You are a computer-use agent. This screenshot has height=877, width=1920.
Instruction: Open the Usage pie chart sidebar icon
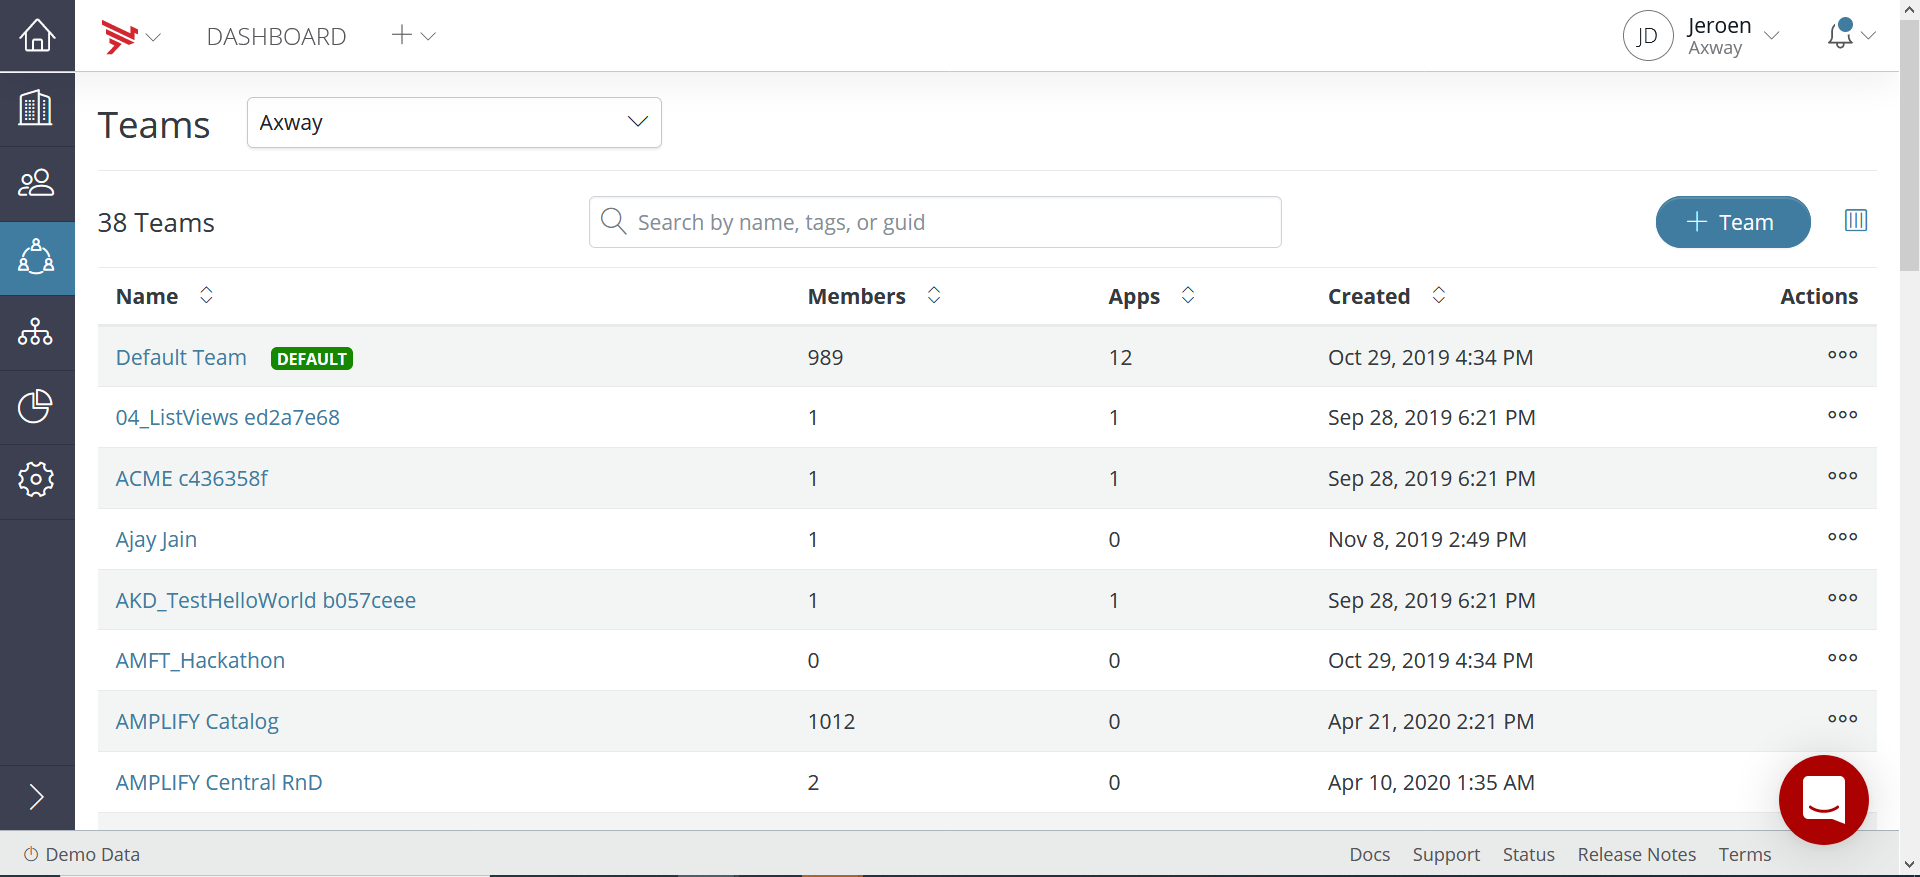(x=37, y=406)
